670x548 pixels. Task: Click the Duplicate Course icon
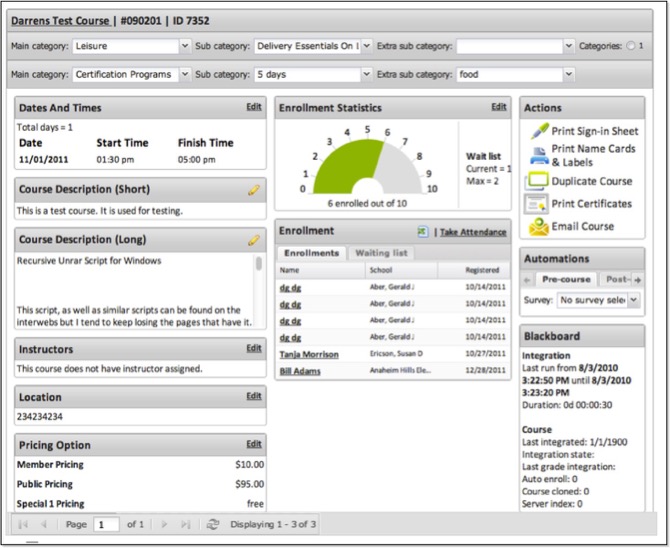tap(538, 181)
